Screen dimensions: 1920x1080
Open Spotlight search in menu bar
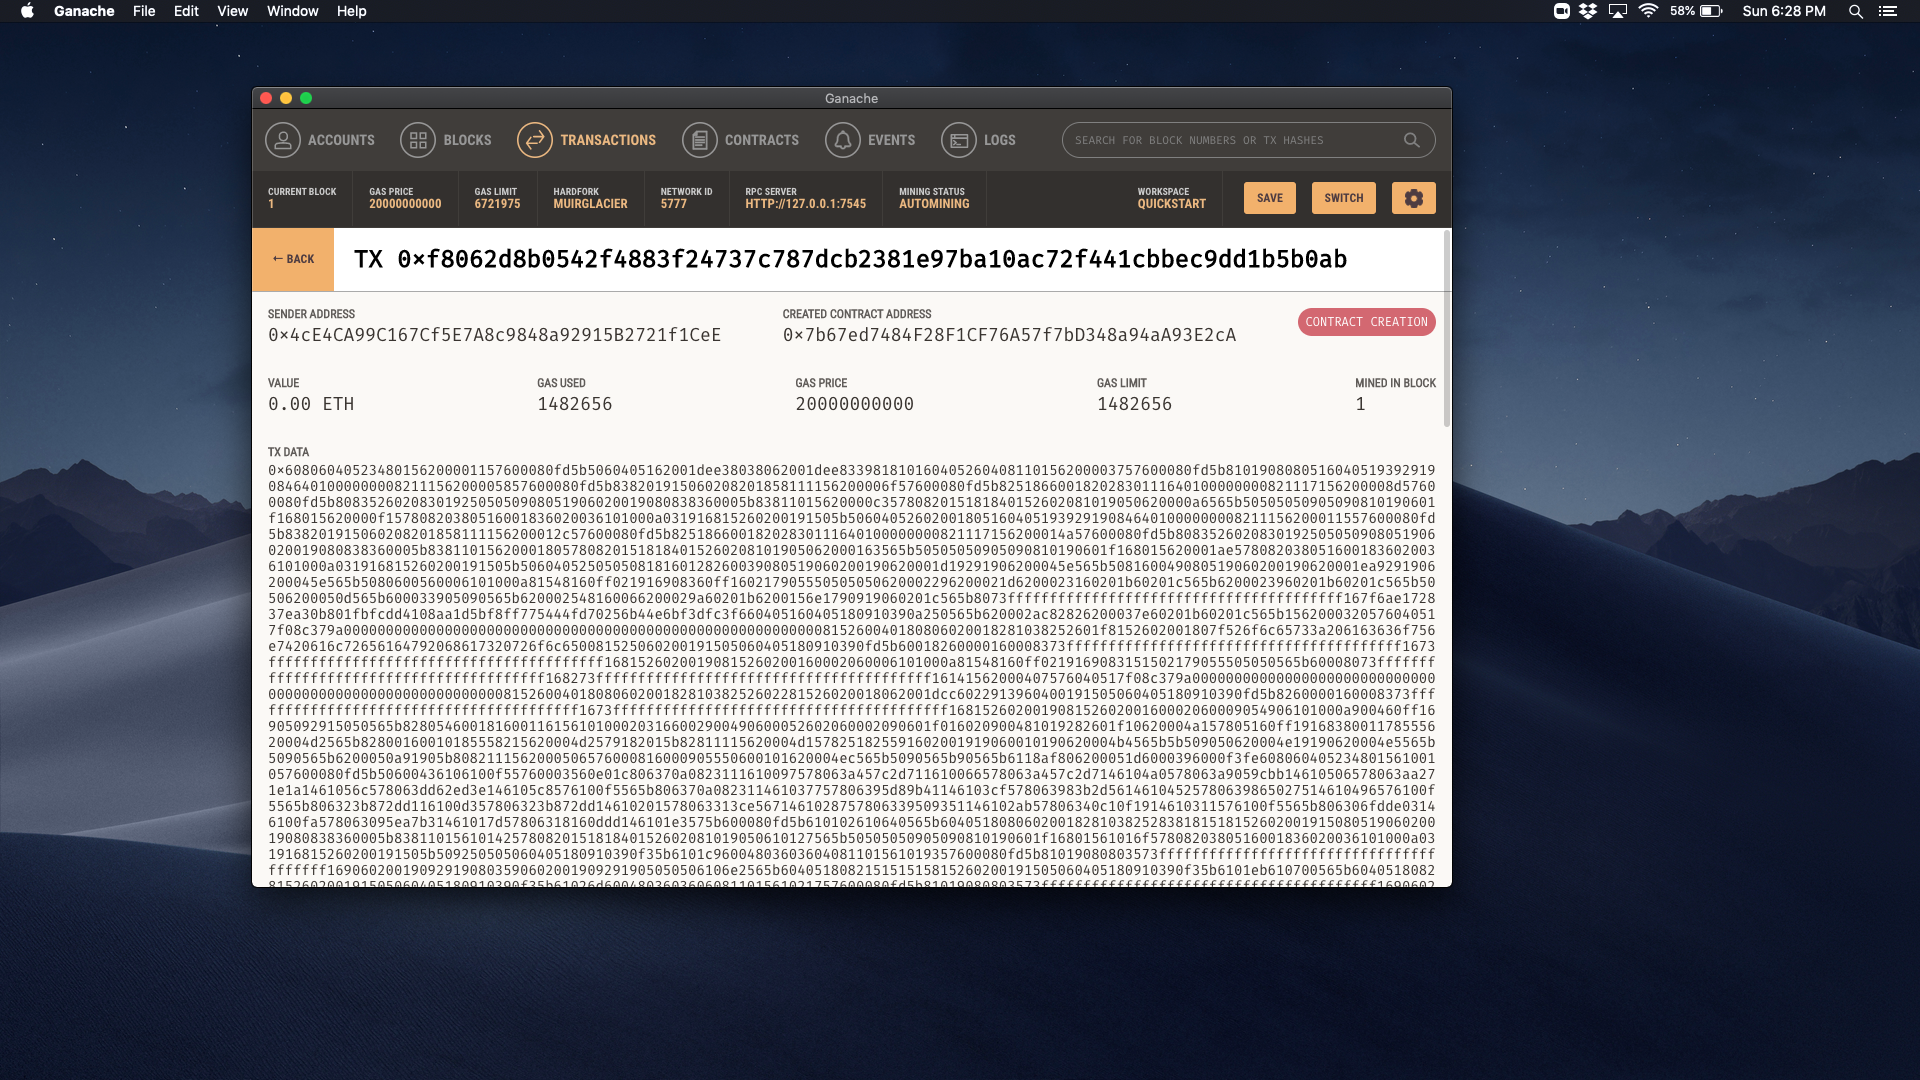pos(1855,11)
